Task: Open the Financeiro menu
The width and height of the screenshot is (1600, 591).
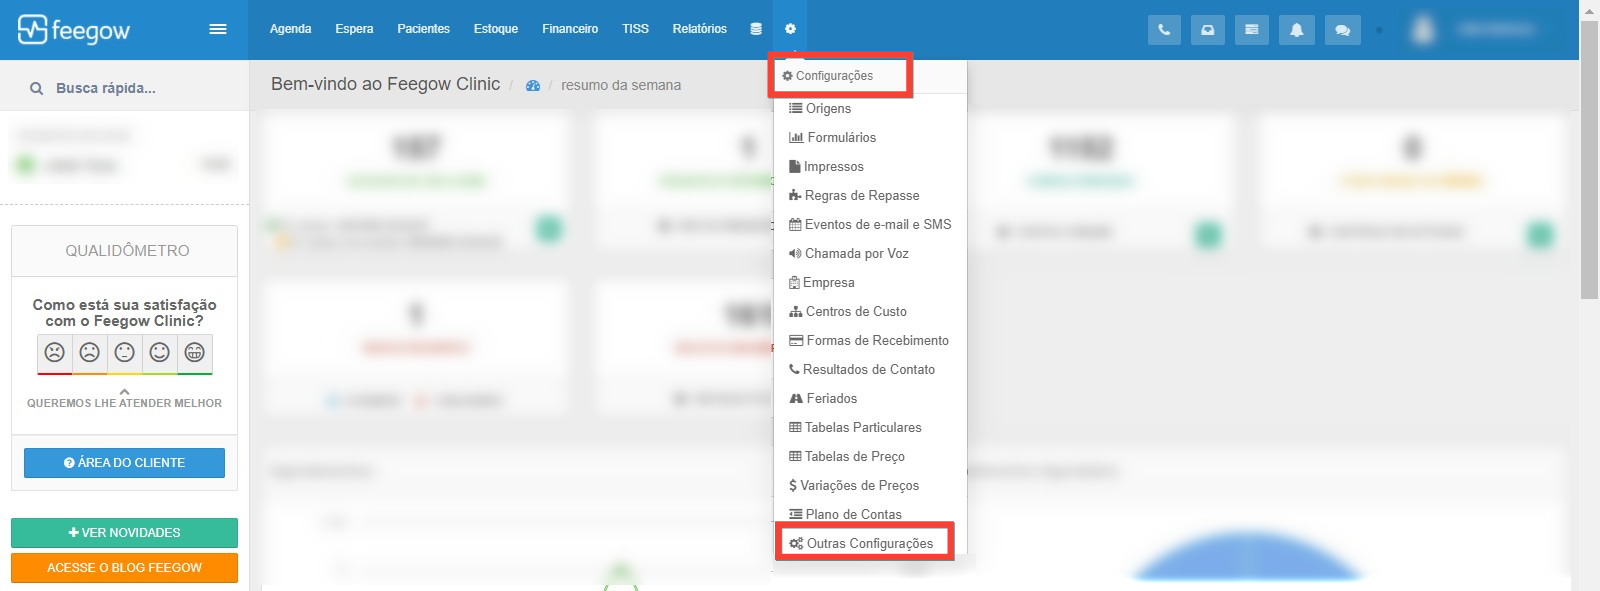Action: click(570, 29)
